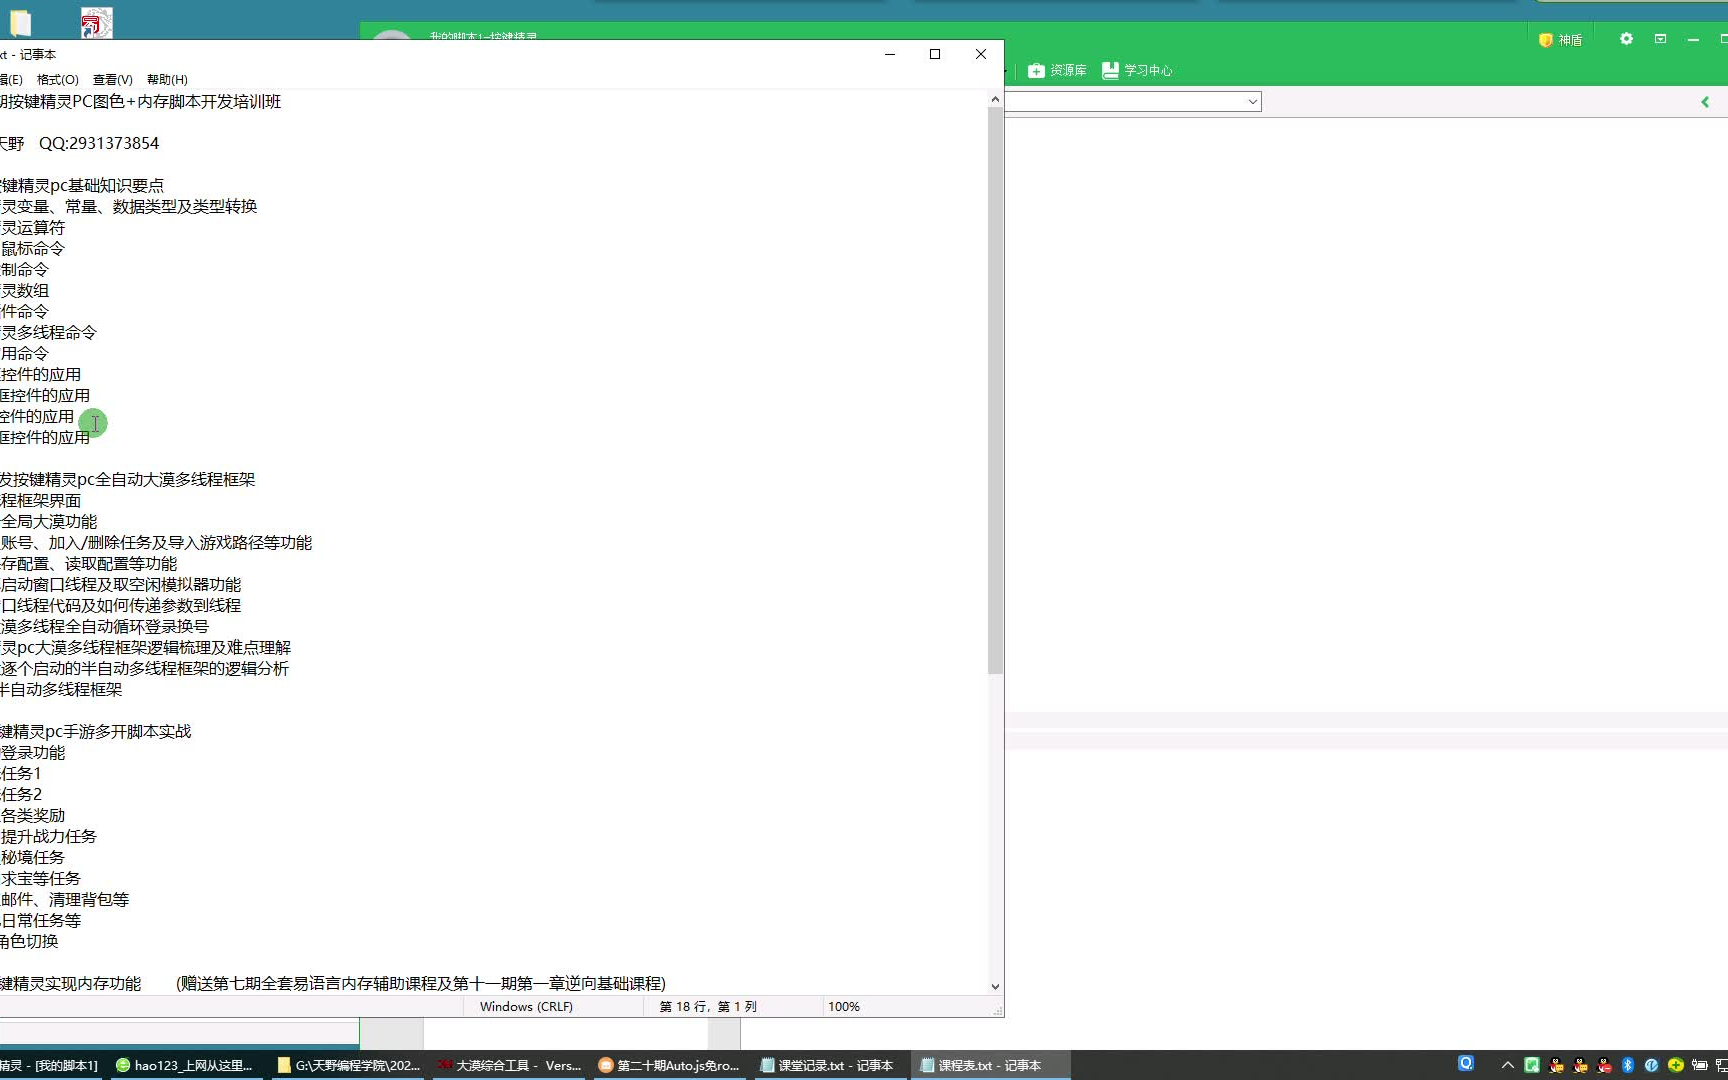Click the line 角色切换 in Notepad
This screenshot has width=1728, height=1080.
coord(29,941)
